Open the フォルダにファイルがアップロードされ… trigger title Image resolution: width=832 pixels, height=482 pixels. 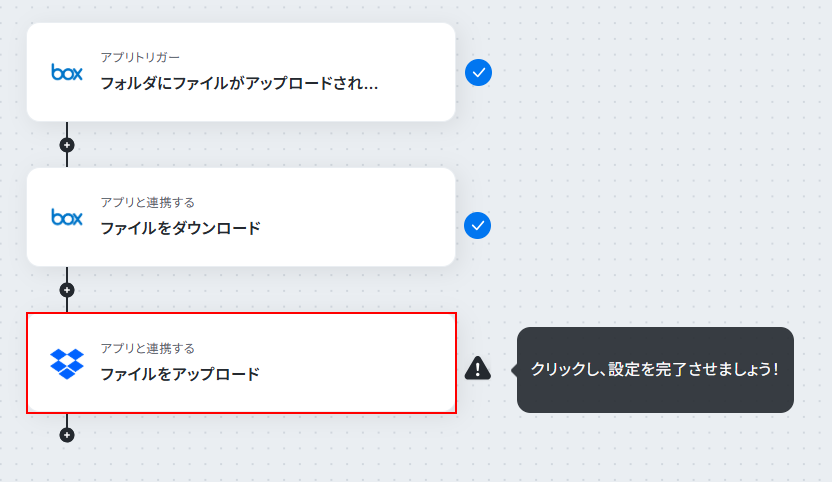coord(239,83)
